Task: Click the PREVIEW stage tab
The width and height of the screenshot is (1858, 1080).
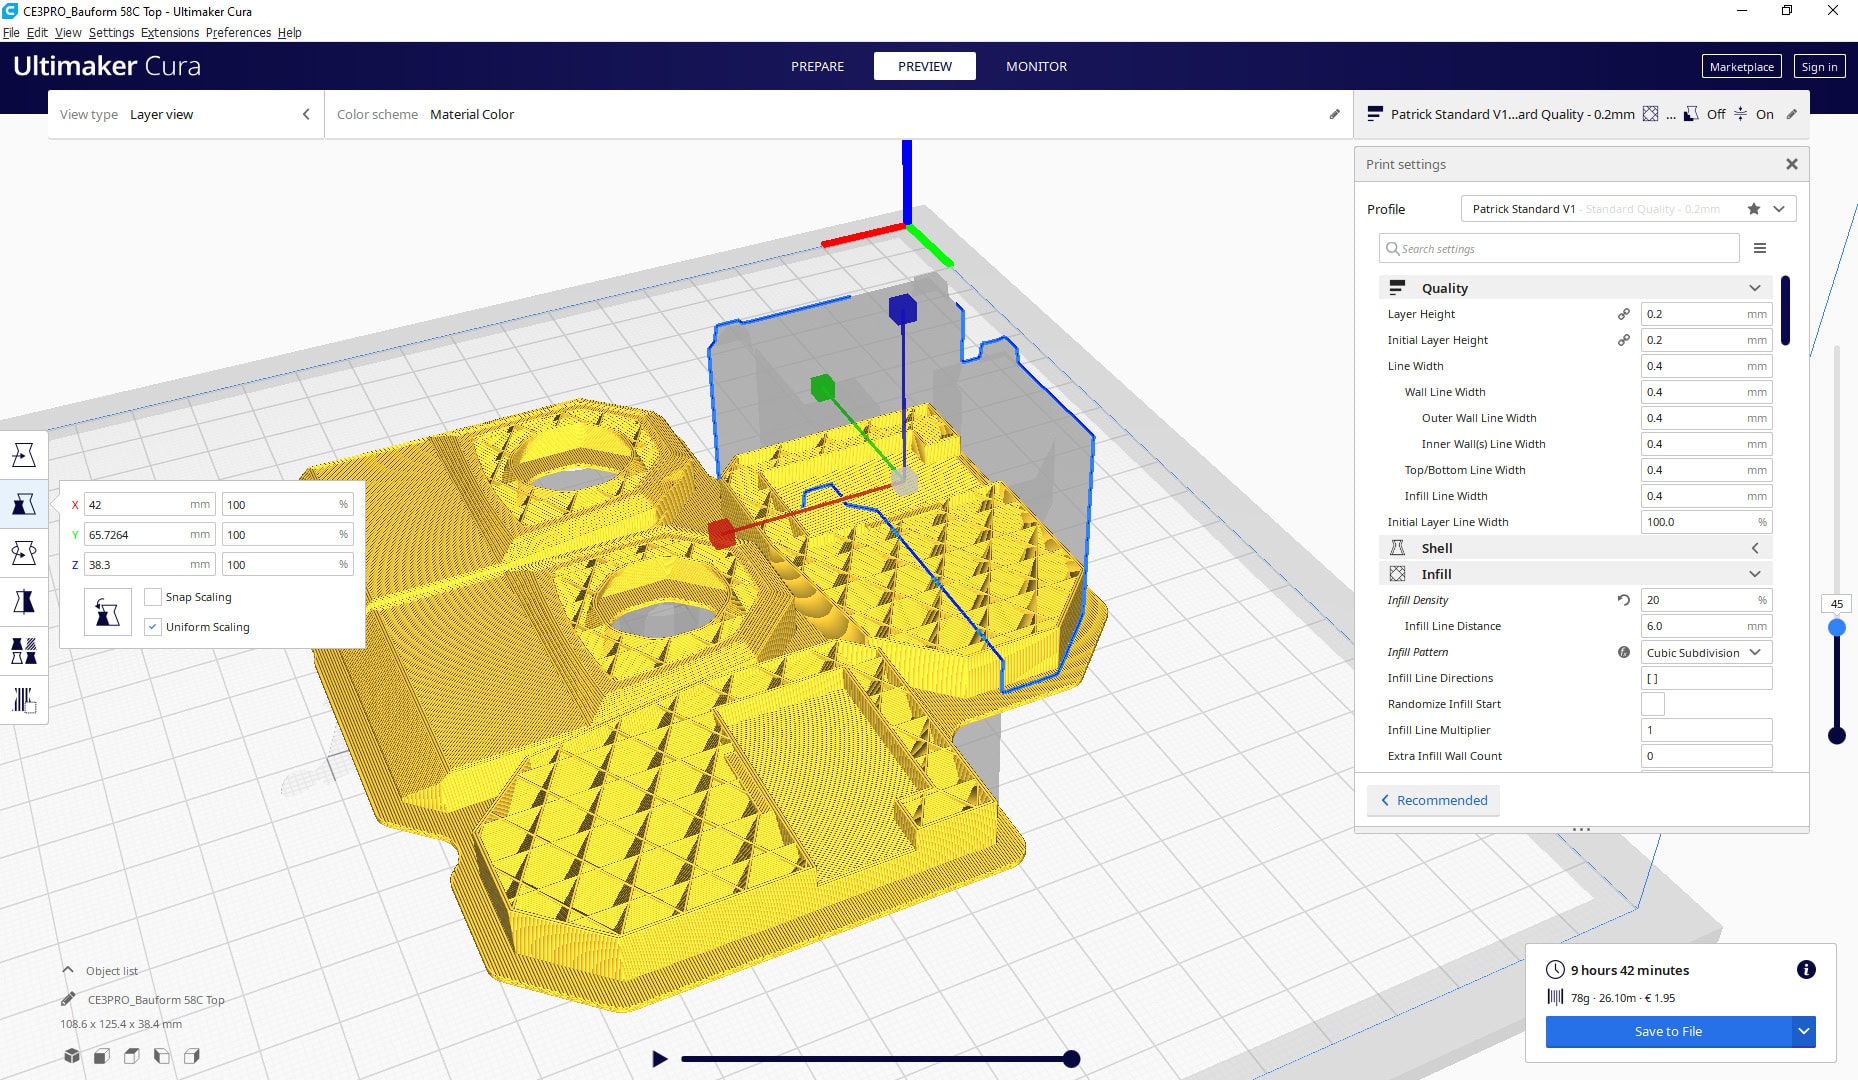Action: pyautogui.click(x=925, y=66)
